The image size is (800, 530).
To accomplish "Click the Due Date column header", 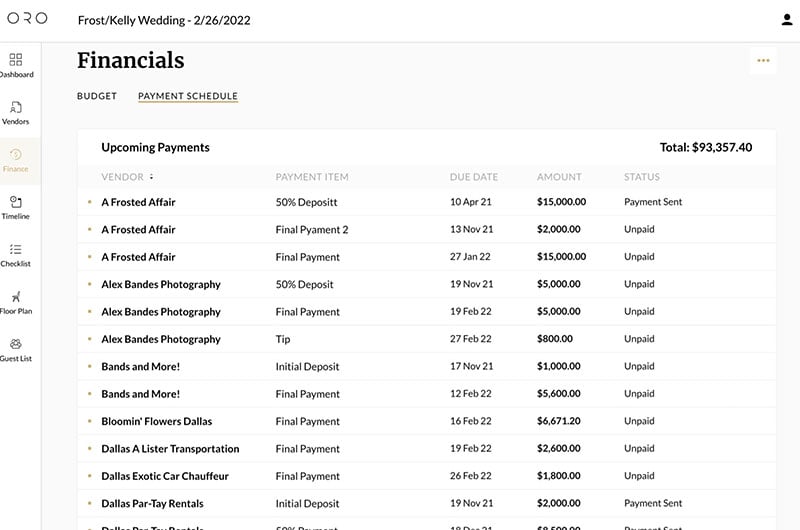I will click(473, 177).
